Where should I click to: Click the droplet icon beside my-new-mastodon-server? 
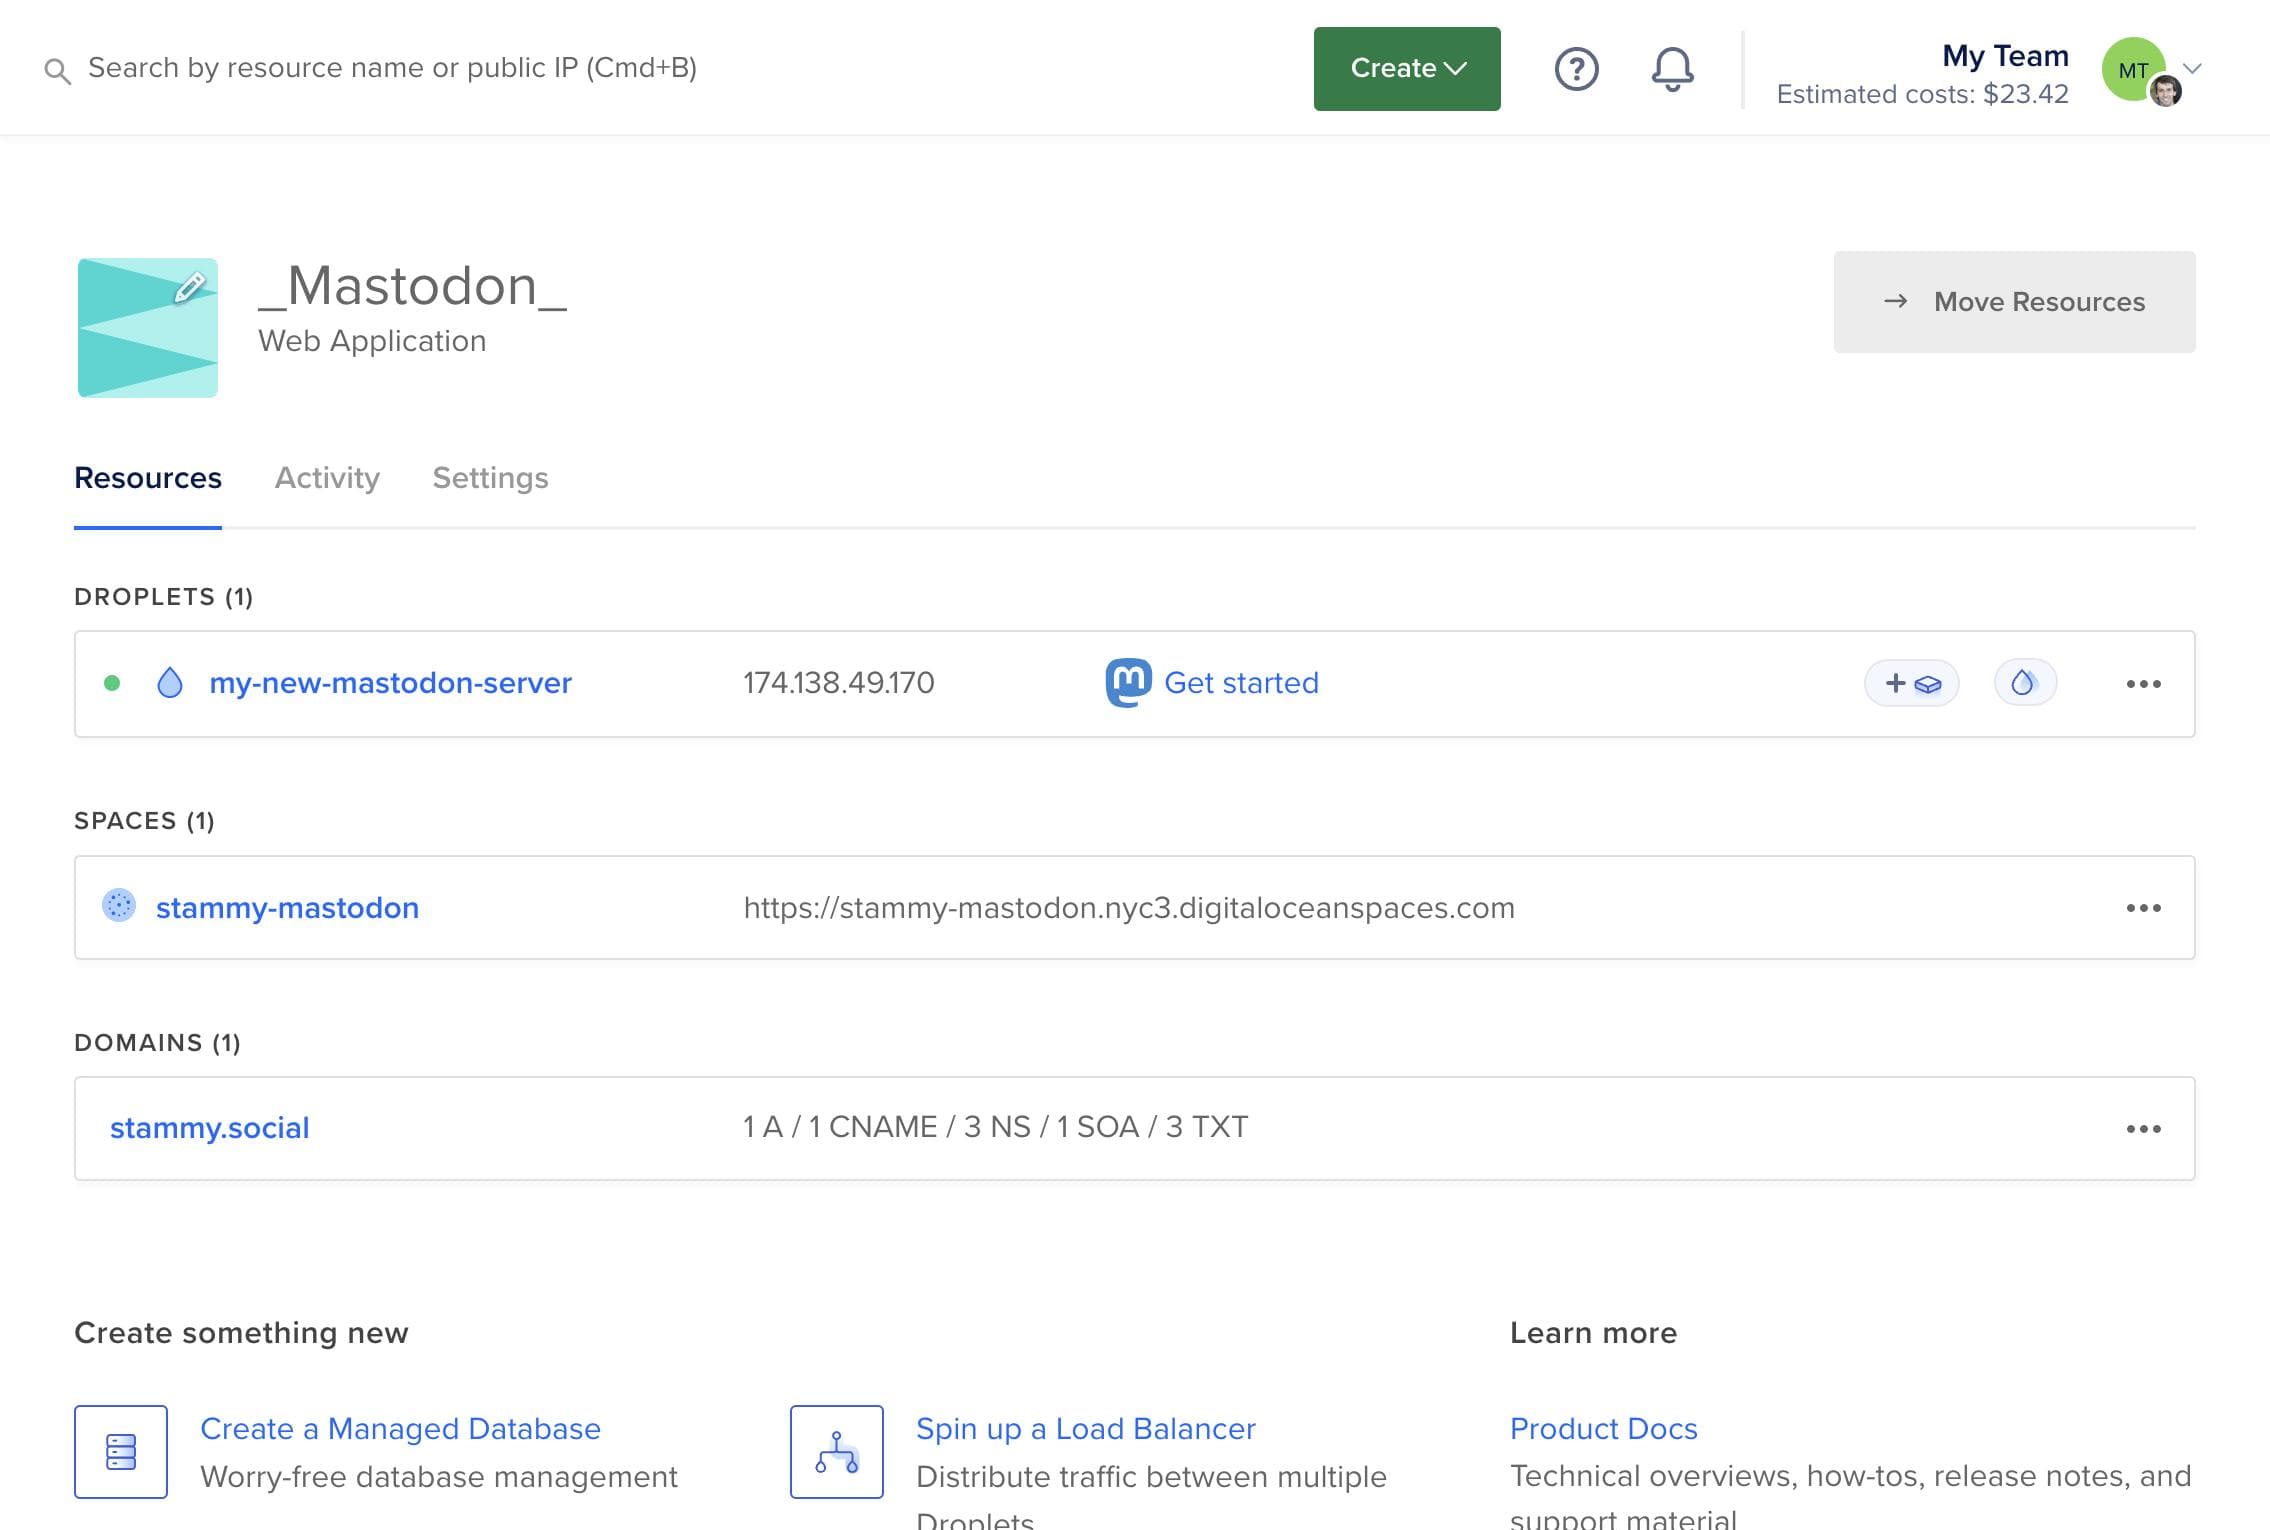click(170, 683)
